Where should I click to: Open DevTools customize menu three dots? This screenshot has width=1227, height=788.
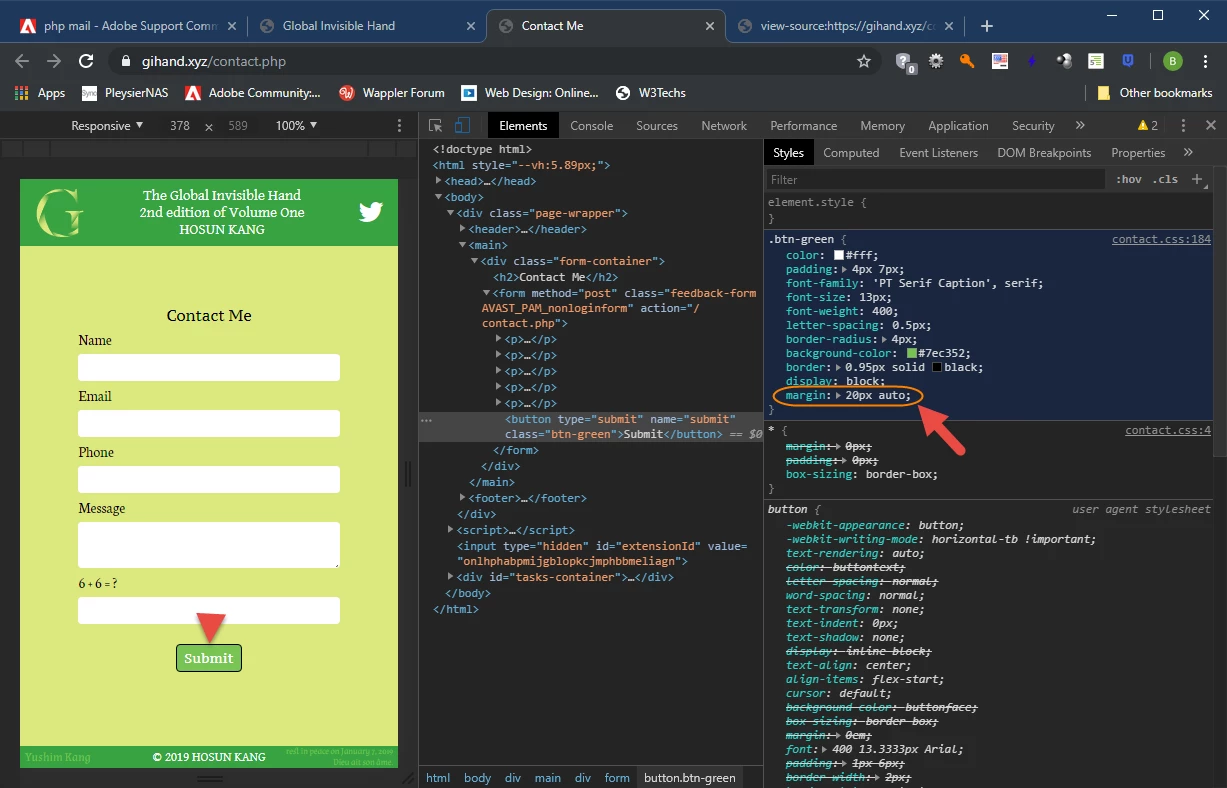click(1183, 126)
